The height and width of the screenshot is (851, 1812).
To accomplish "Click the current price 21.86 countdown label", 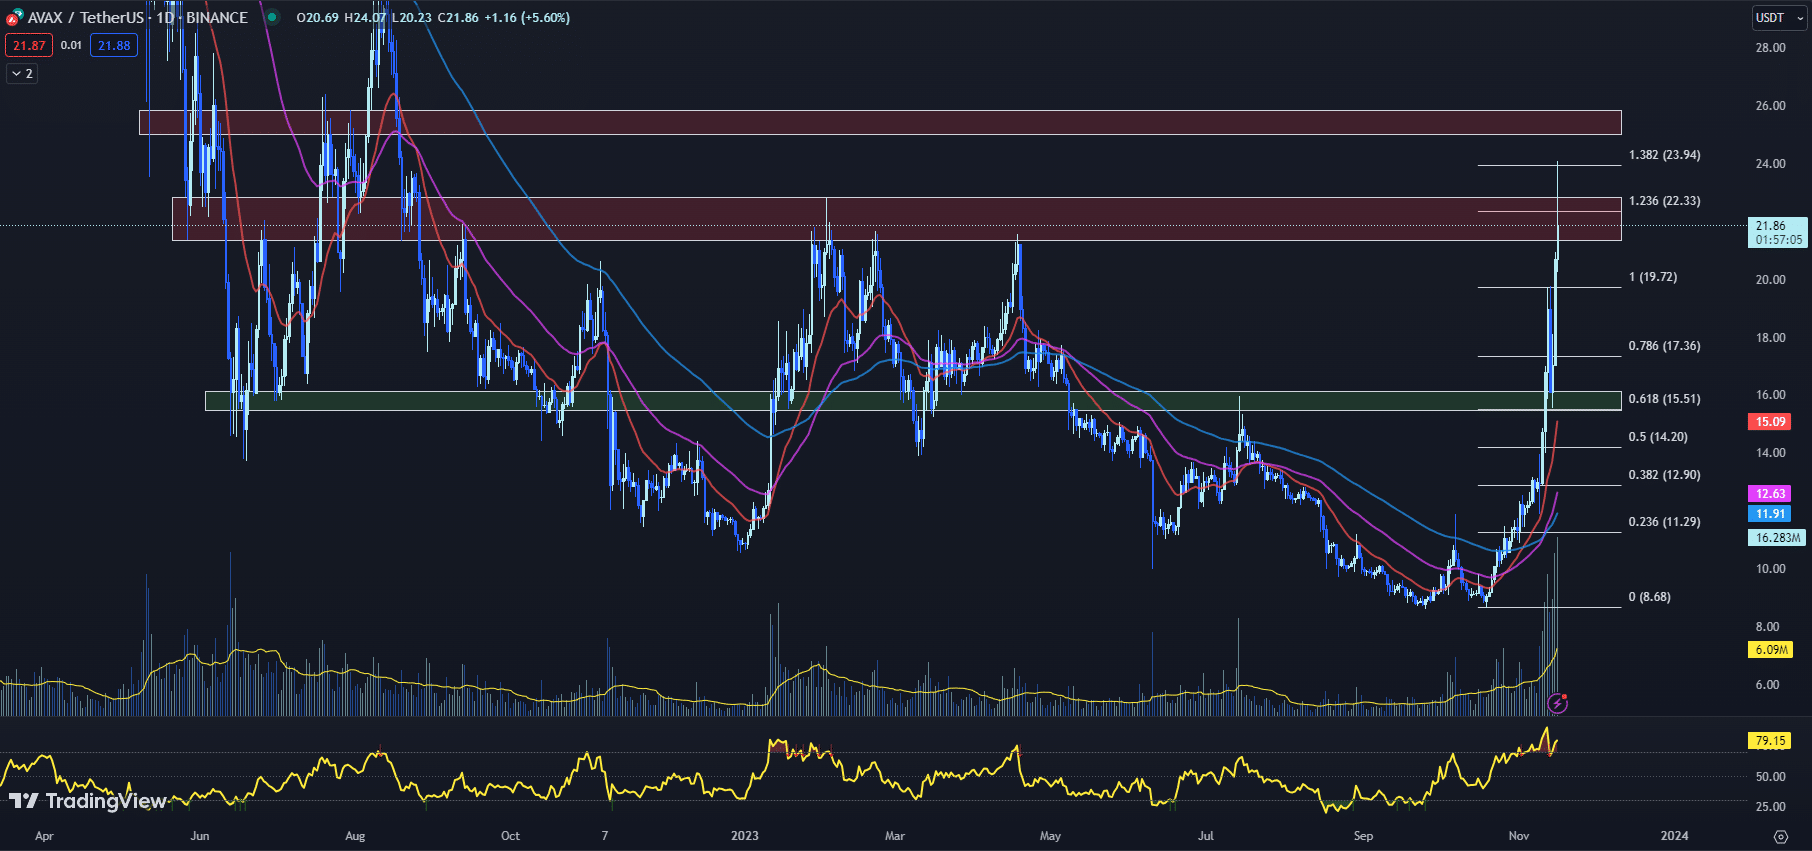I will click(1777, 233).
